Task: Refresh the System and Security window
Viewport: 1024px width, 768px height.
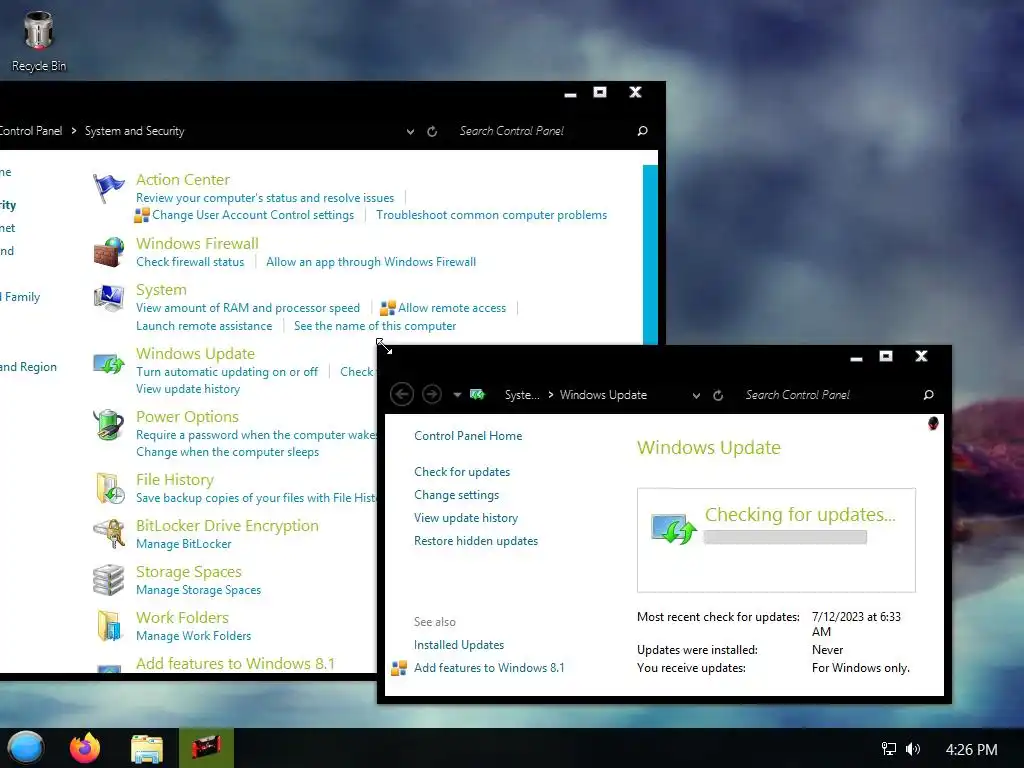Action: tap(432, 131)
